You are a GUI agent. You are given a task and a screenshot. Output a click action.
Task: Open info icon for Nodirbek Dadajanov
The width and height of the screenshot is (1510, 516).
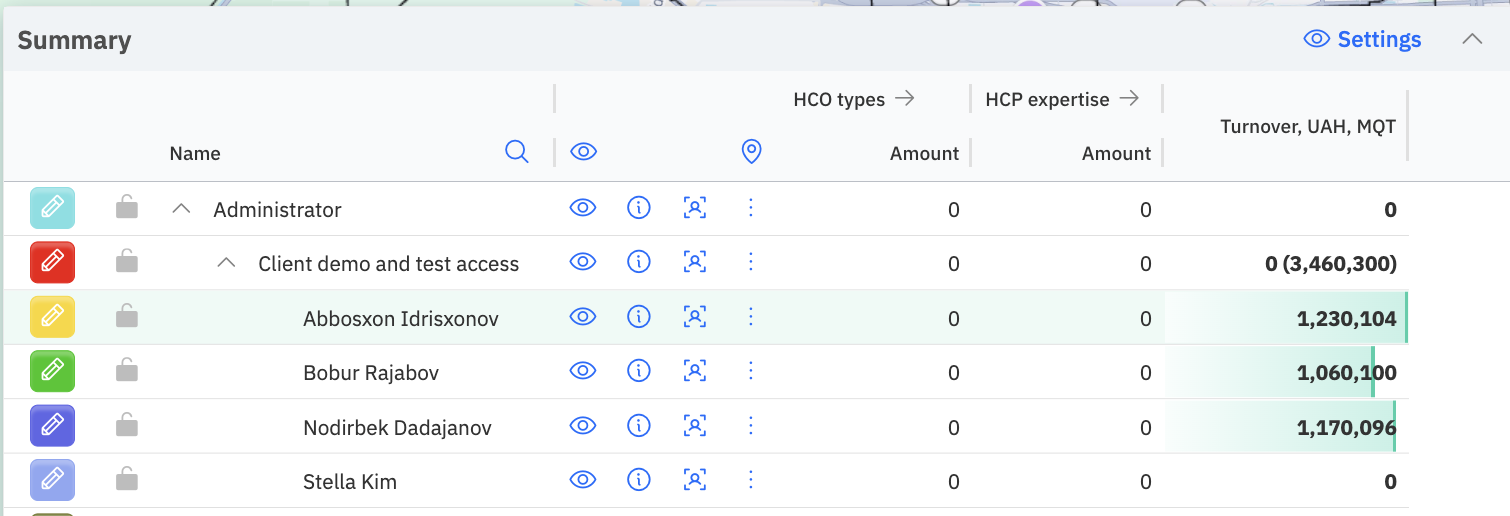click(639, 426)
